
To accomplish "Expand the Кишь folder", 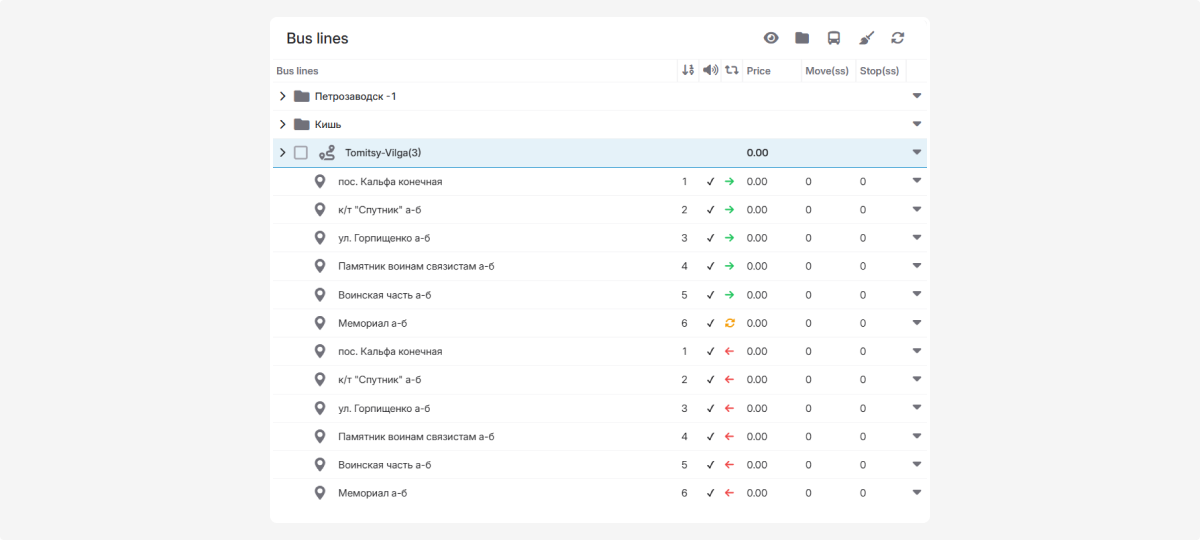I will [x=283, y=124].
